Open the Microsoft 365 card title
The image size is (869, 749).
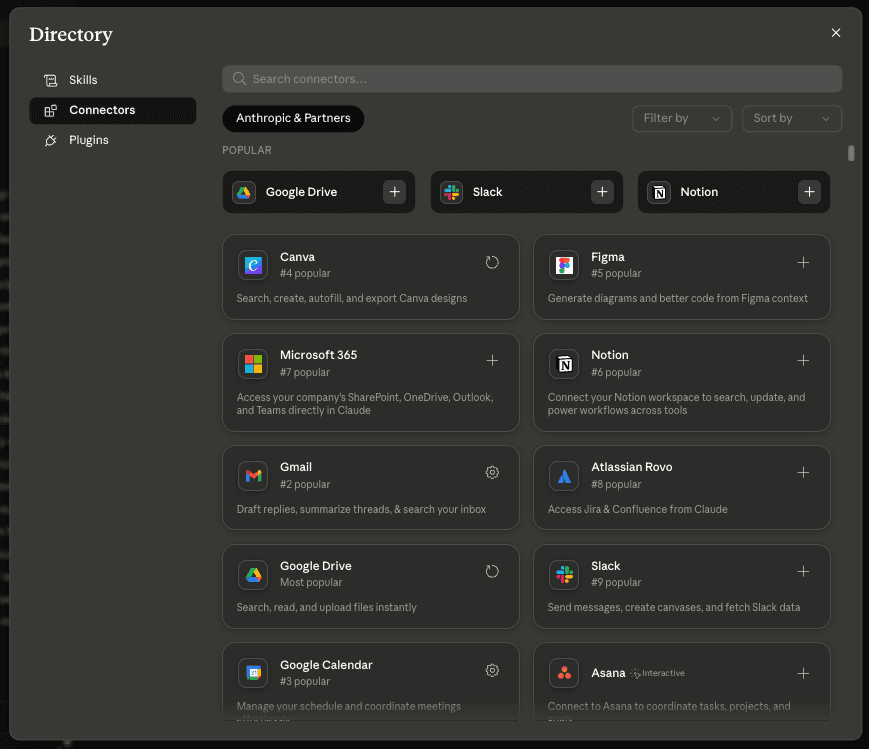click(319, 355)
